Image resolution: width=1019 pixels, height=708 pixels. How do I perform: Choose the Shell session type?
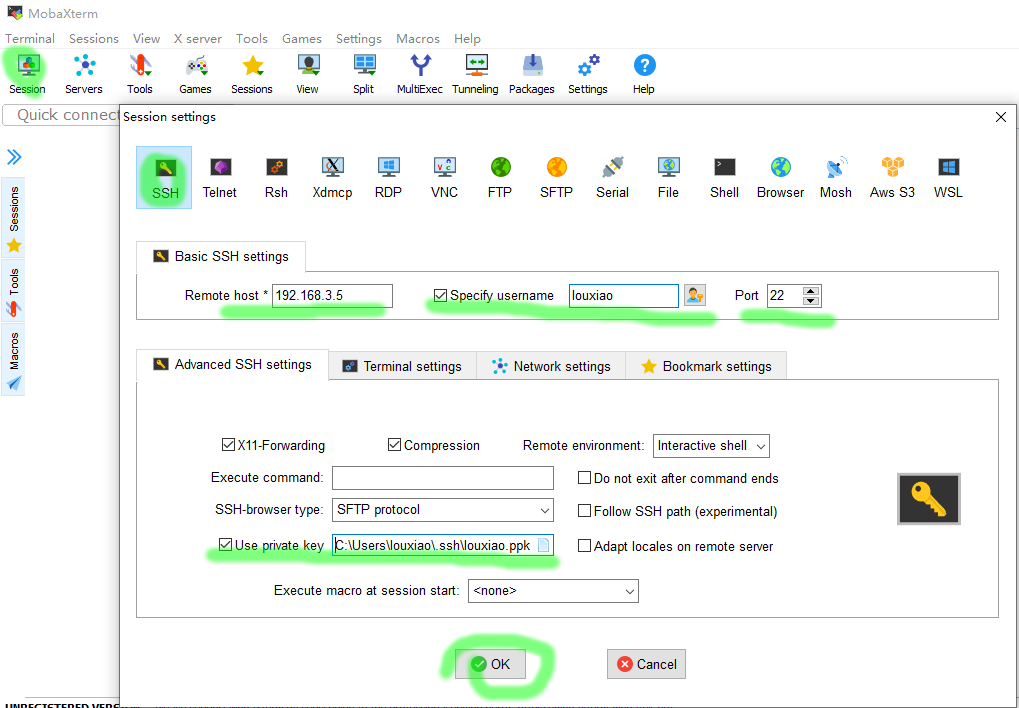click(725, 177)
